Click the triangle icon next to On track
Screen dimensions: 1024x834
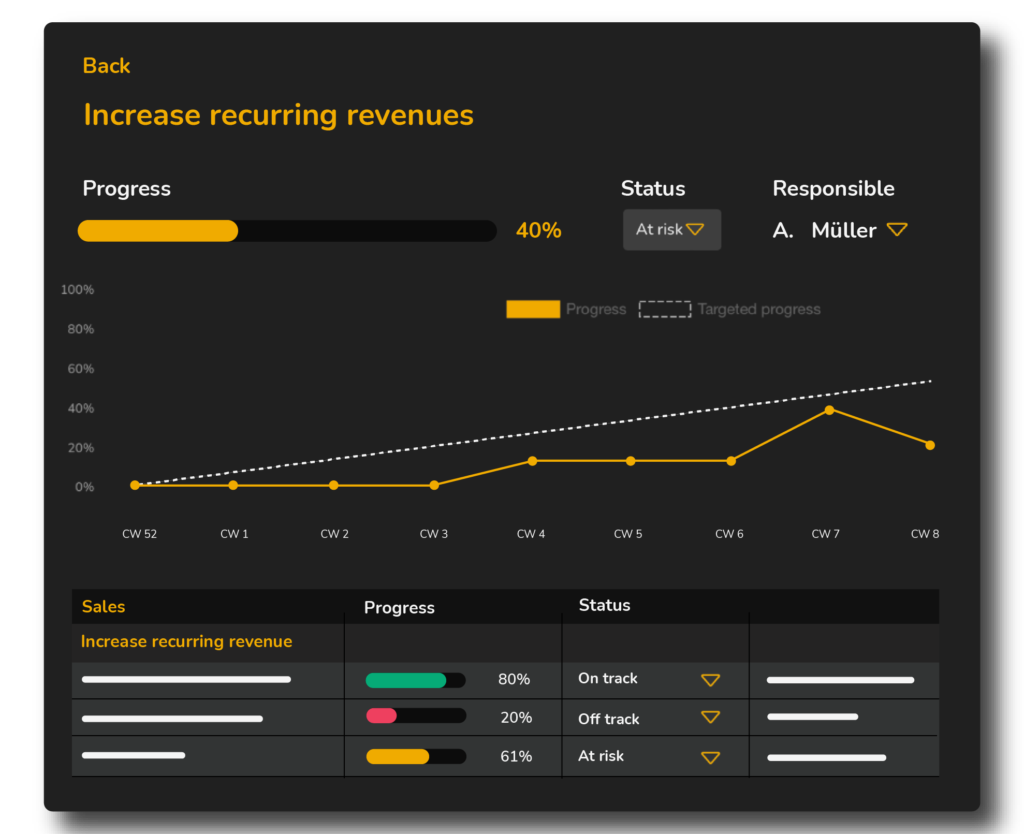(x=711, y=679)
